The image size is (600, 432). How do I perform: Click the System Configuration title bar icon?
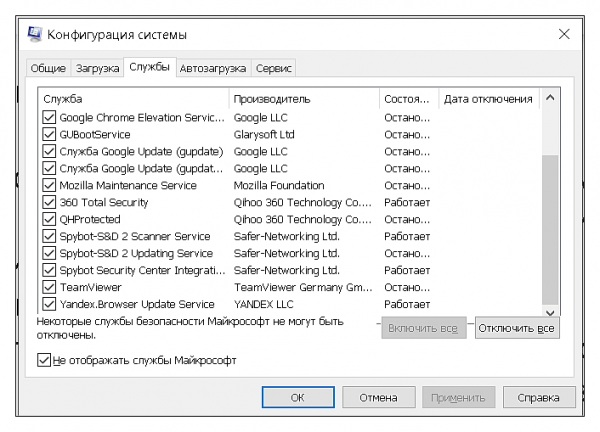point(35,34)
